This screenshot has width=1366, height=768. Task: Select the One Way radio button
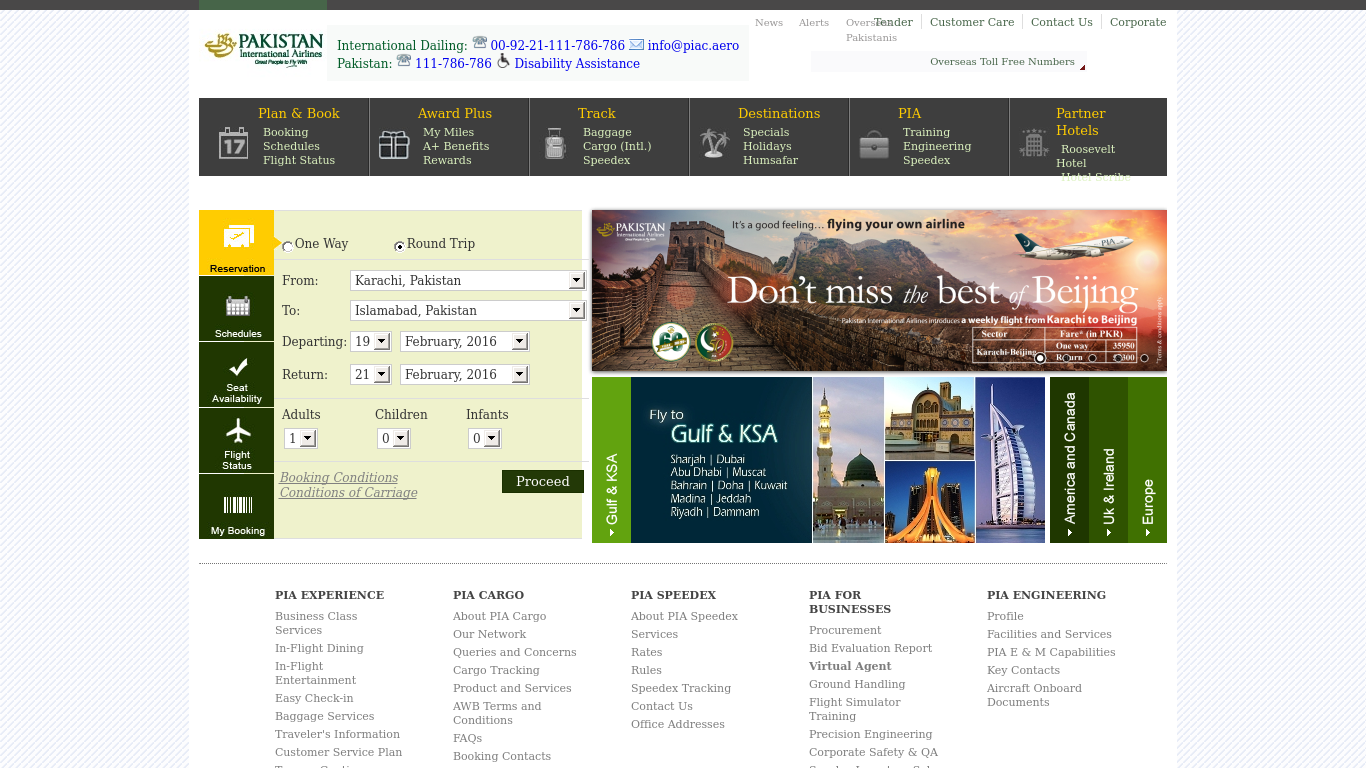(x=288, y=246)
